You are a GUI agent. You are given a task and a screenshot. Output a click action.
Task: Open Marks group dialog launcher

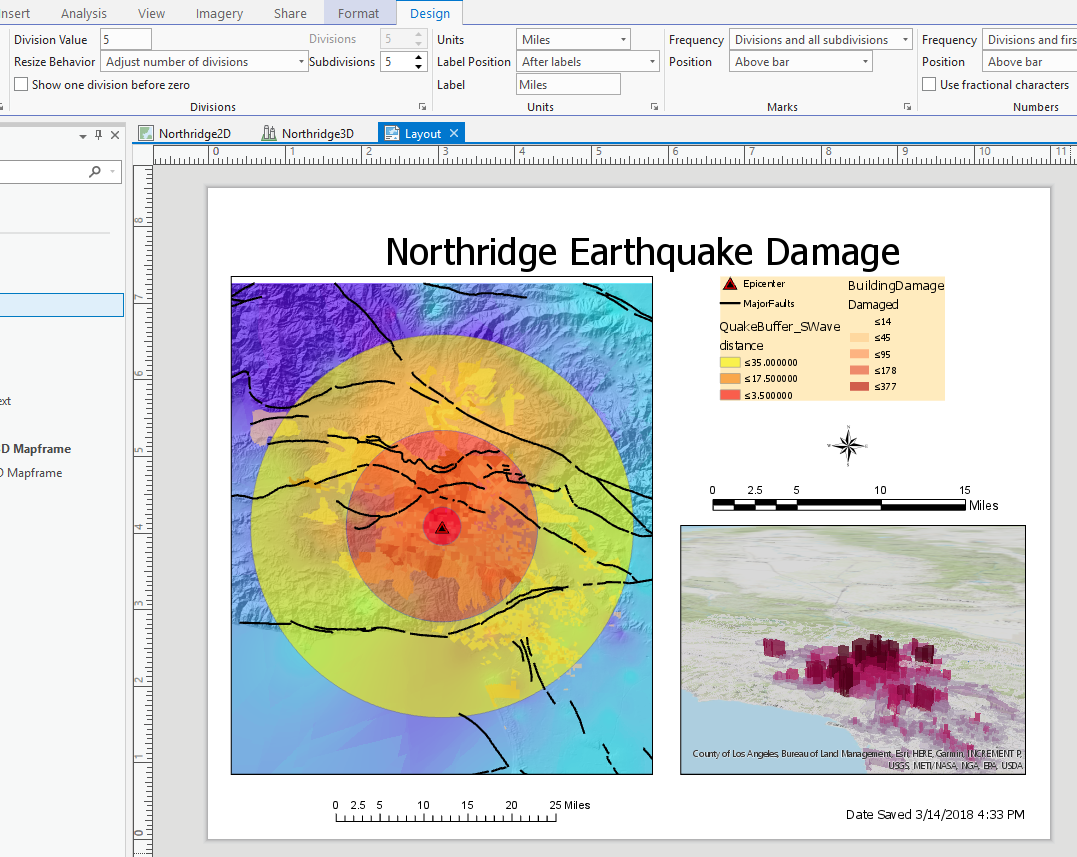(907, 107)
